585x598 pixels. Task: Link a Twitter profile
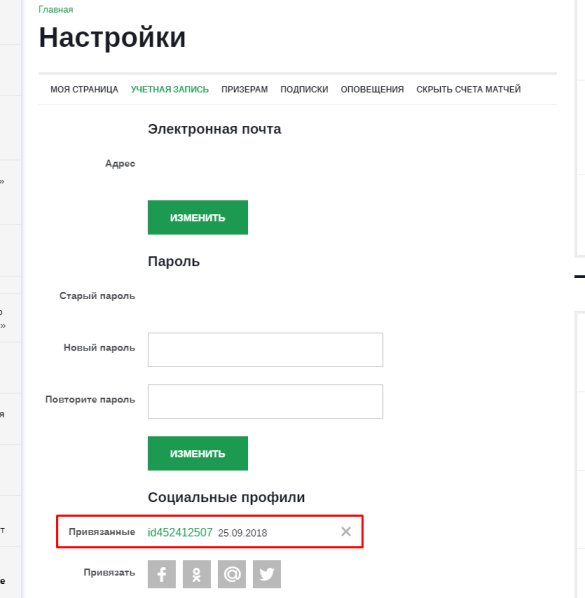point(267,574)
